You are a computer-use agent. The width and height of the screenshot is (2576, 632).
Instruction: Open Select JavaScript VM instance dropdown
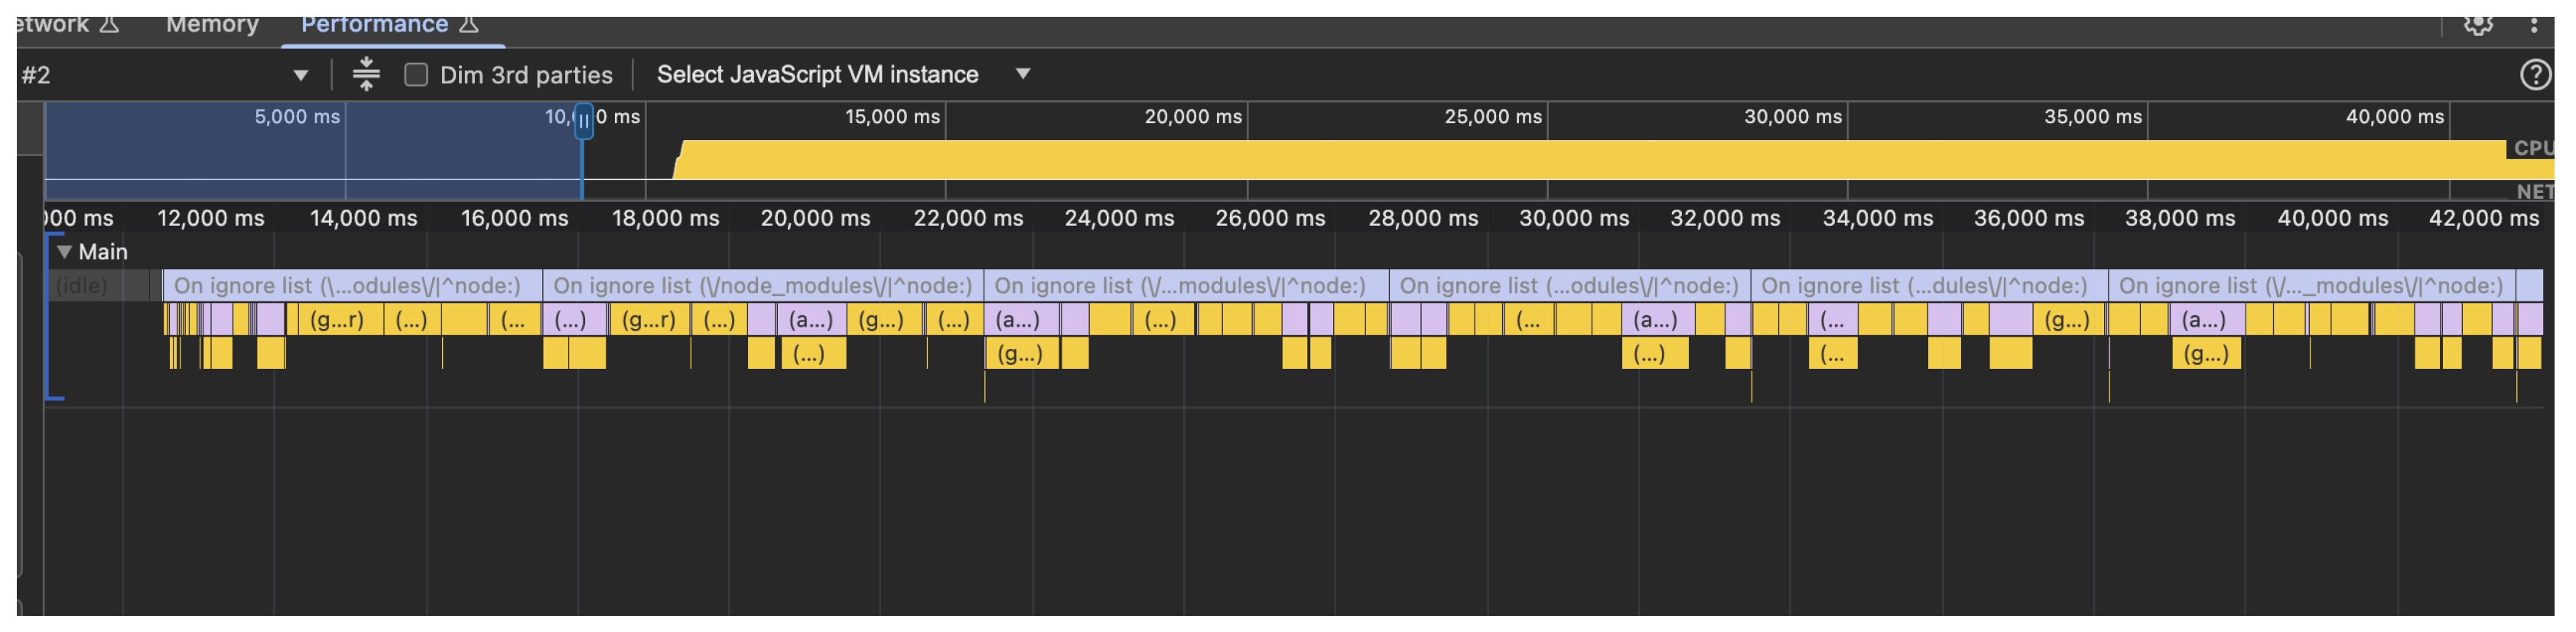point(1022,74)
